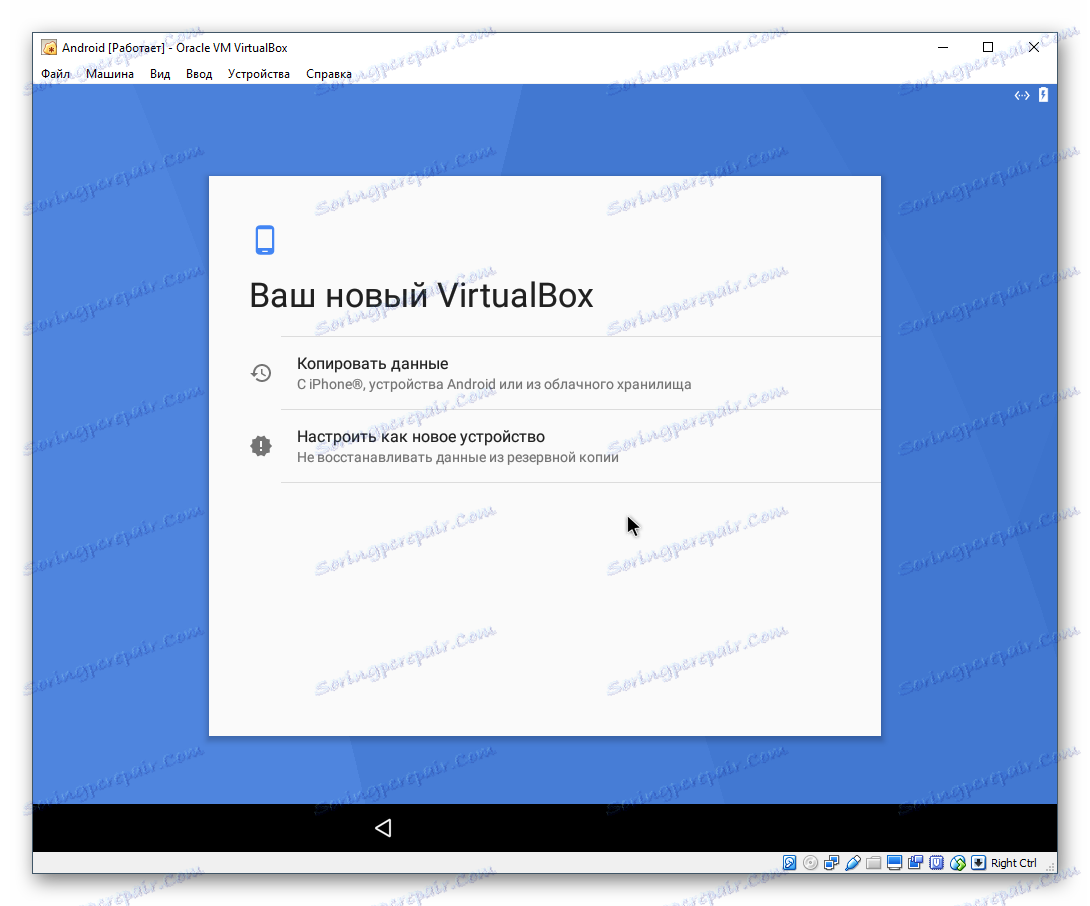The image size is (1090, 906).
Task: Click the new device badge icon
Action: [x=261, y=446]
